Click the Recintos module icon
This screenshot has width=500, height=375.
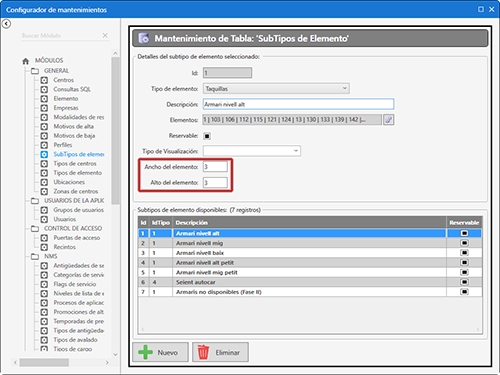(44, 247)
